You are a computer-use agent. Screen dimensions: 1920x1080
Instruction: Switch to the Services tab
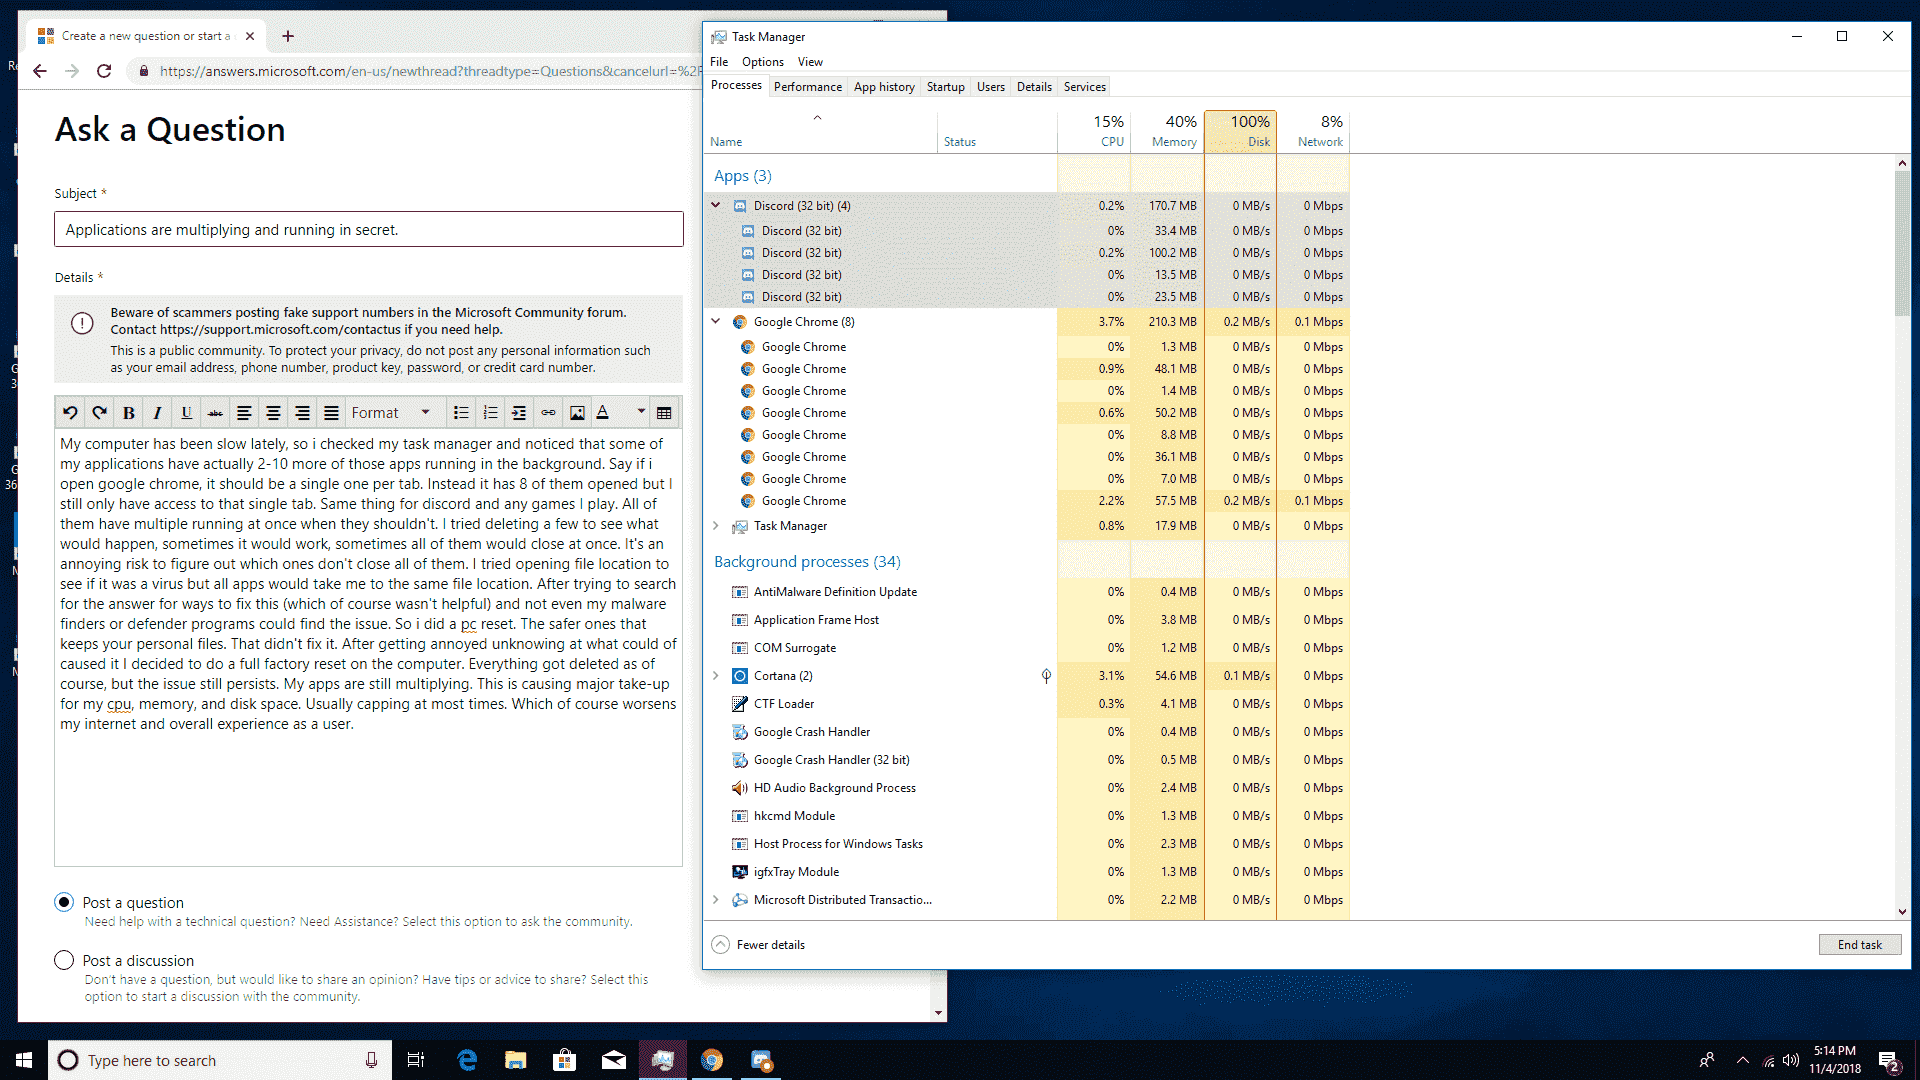coord(1085,87)
